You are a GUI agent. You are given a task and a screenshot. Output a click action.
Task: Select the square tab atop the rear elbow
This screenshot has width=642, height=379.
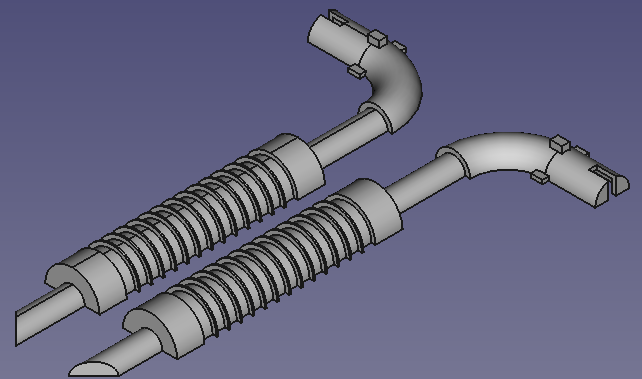[378, 38]
